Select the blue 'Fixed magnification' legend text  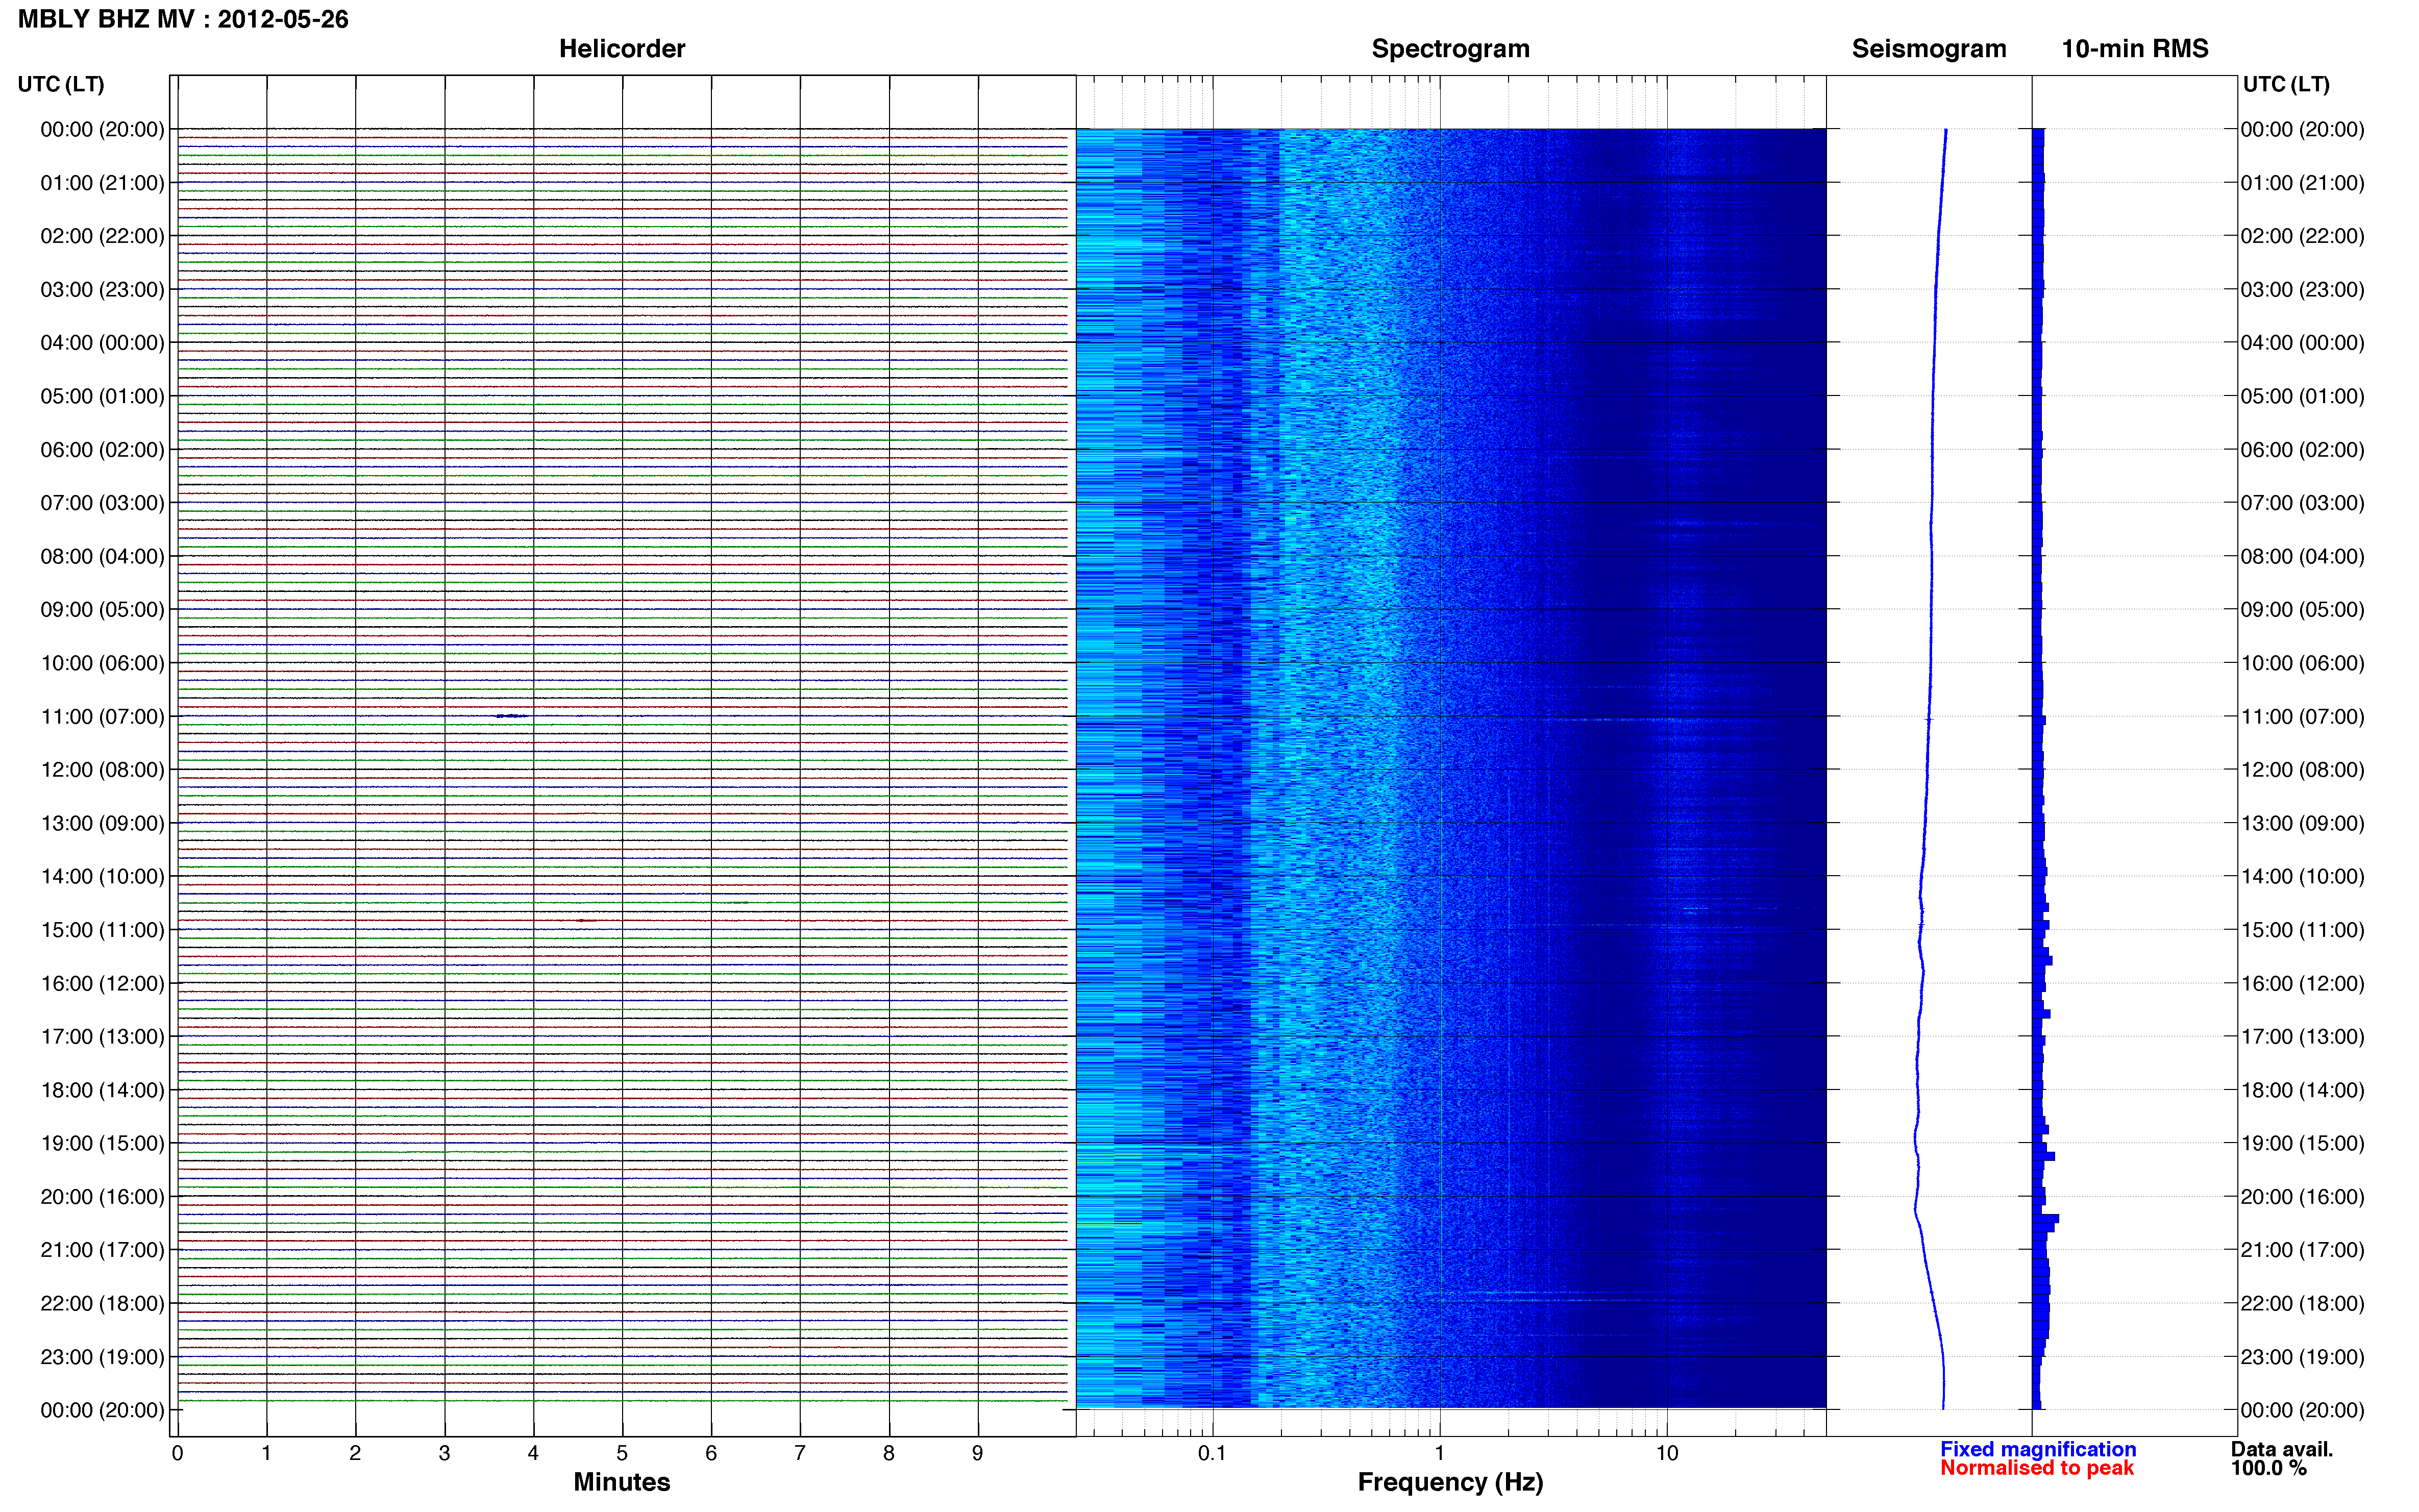click(x=2038, y=1449)
